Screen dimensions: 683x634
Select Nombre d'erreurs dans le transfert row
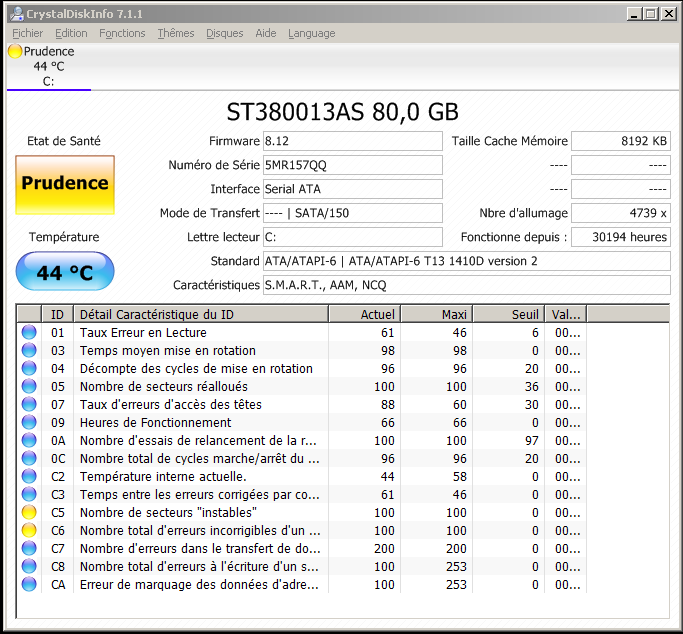pos(301,548)
